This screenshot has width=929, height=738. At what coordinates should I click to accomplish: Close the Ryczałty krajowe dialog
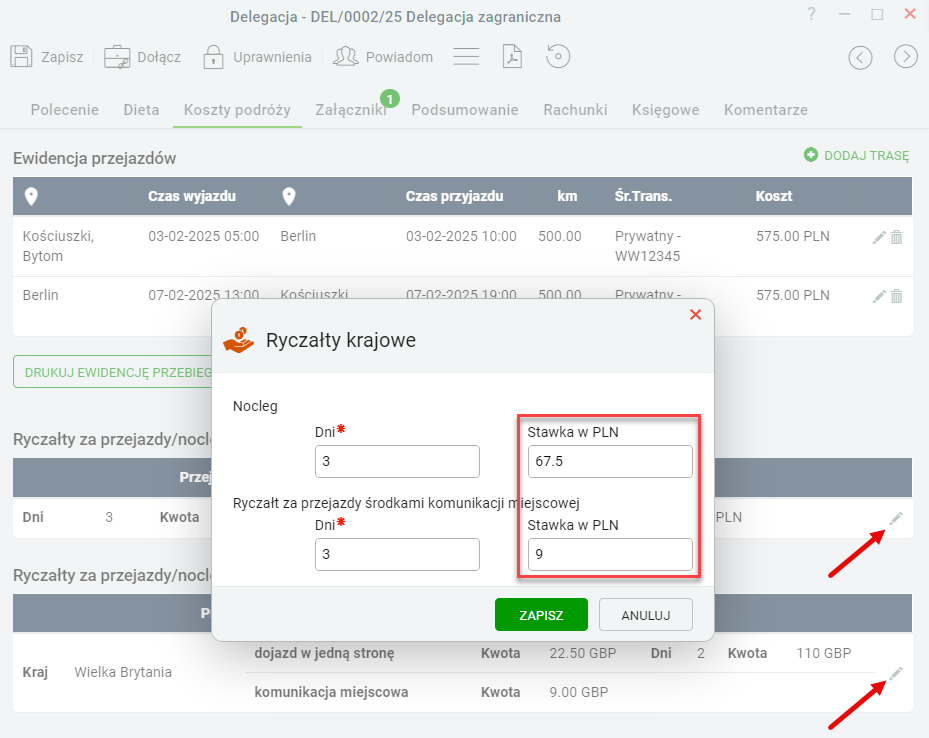tap(696, 315)
